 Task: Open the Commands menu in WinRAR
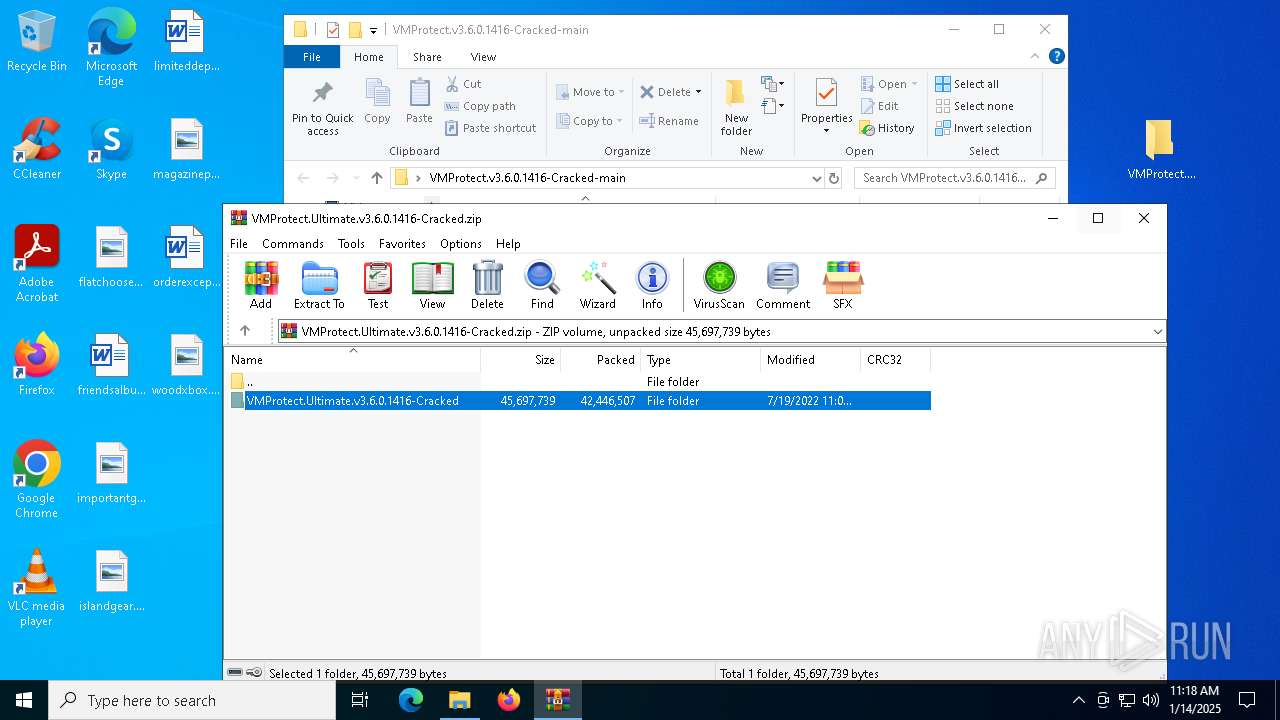tap(293, 243)
